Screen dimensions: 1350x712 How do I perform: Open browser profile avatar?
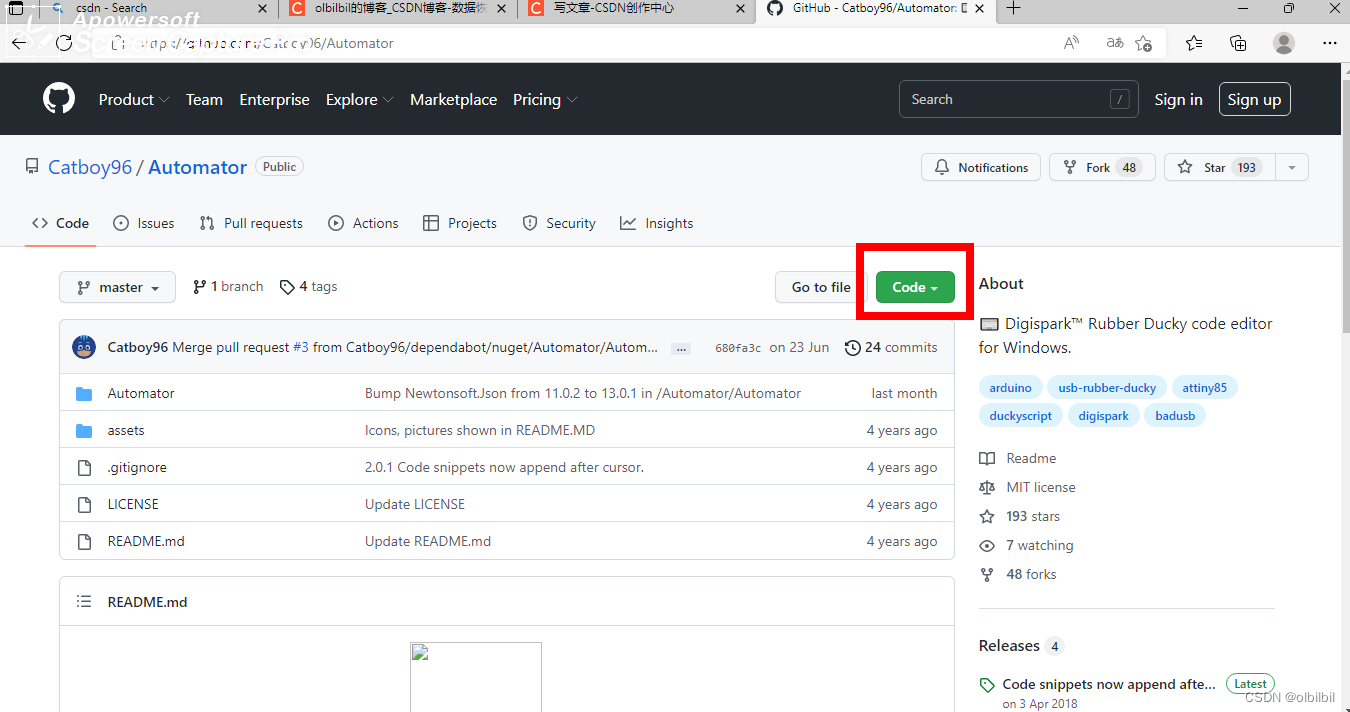[x=1284, y=43]
